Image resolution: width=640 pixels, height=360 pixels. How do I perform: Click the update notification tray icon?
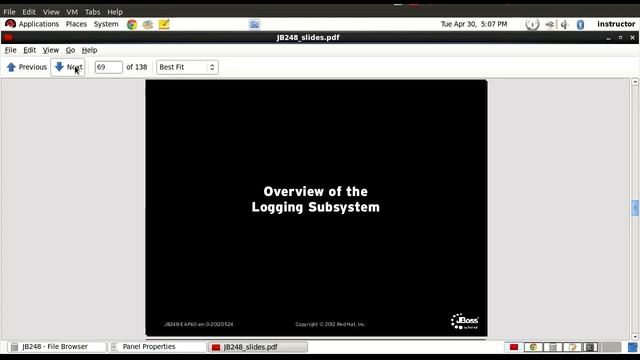click(x=532, y=24)
